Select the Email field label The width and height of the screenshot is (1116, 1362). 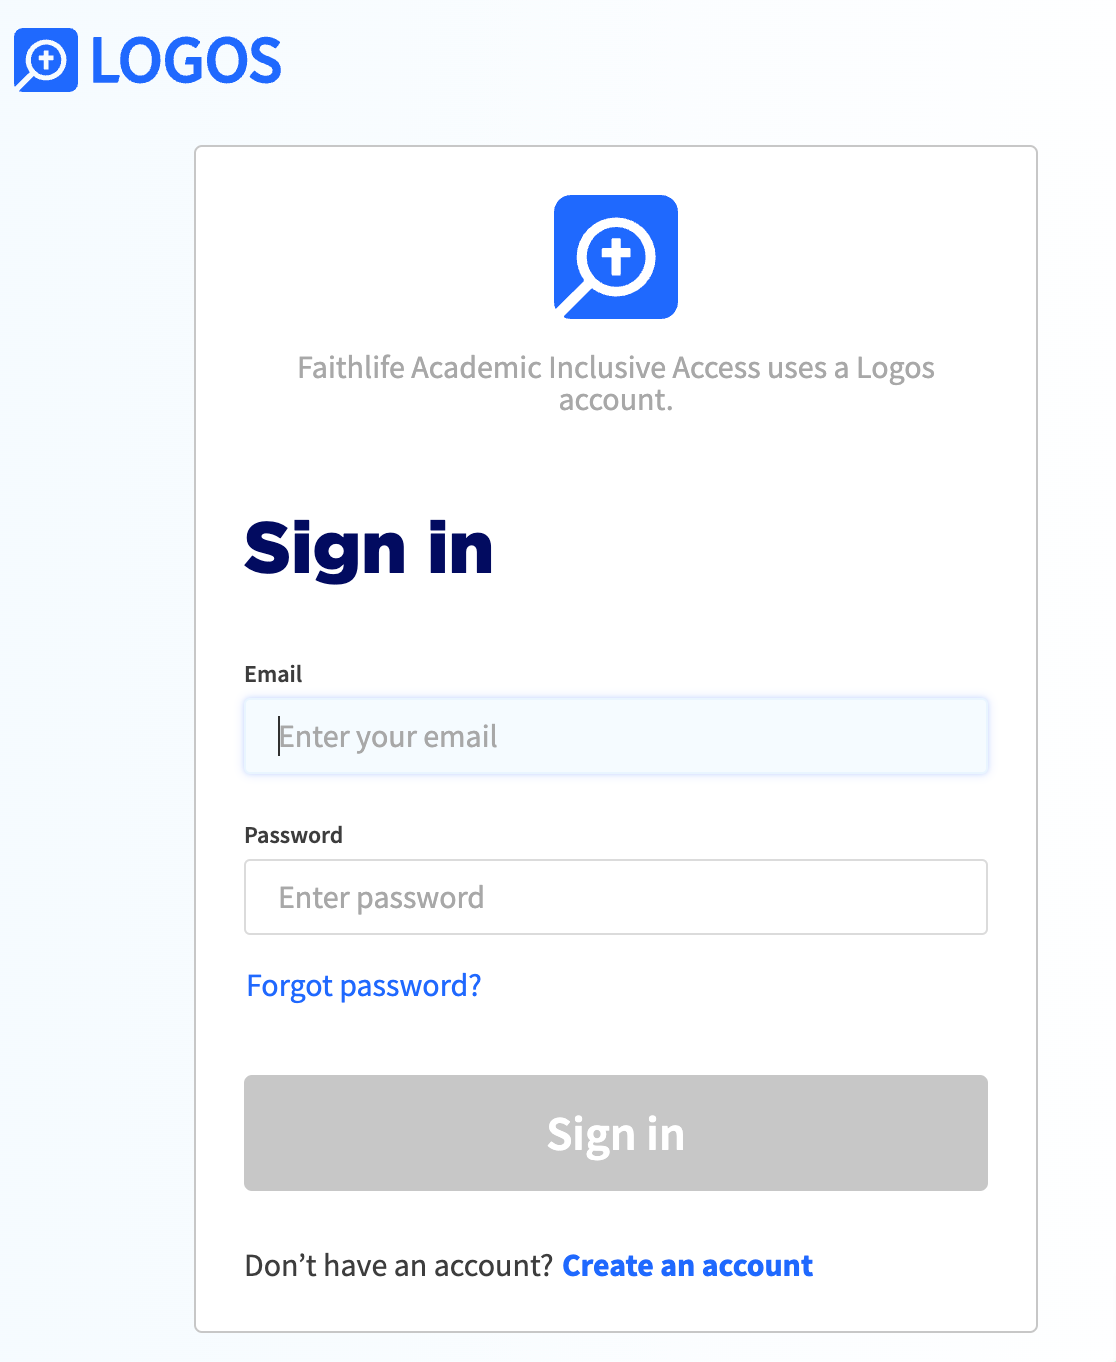point(272,674)
